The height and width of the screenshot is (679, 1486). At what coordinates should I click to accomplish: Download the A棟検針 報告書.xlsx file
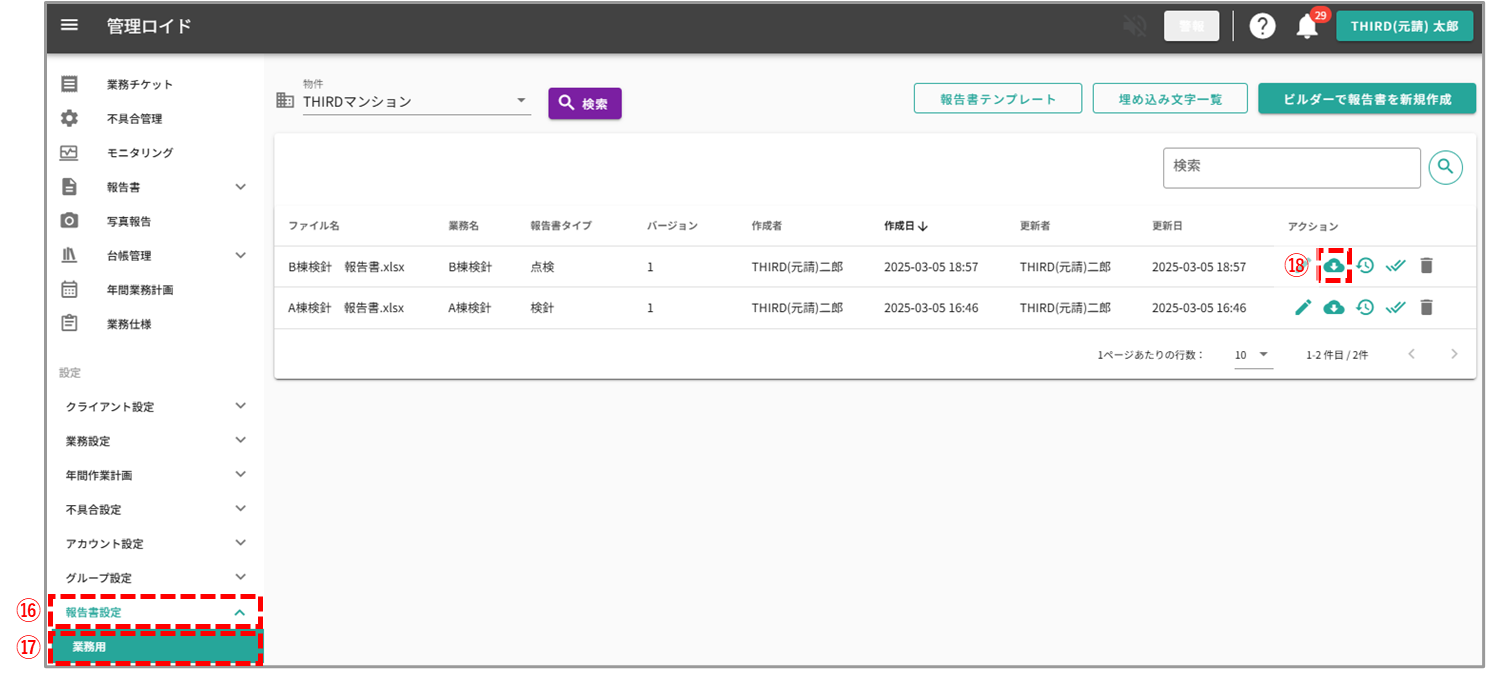[1334, 308]
